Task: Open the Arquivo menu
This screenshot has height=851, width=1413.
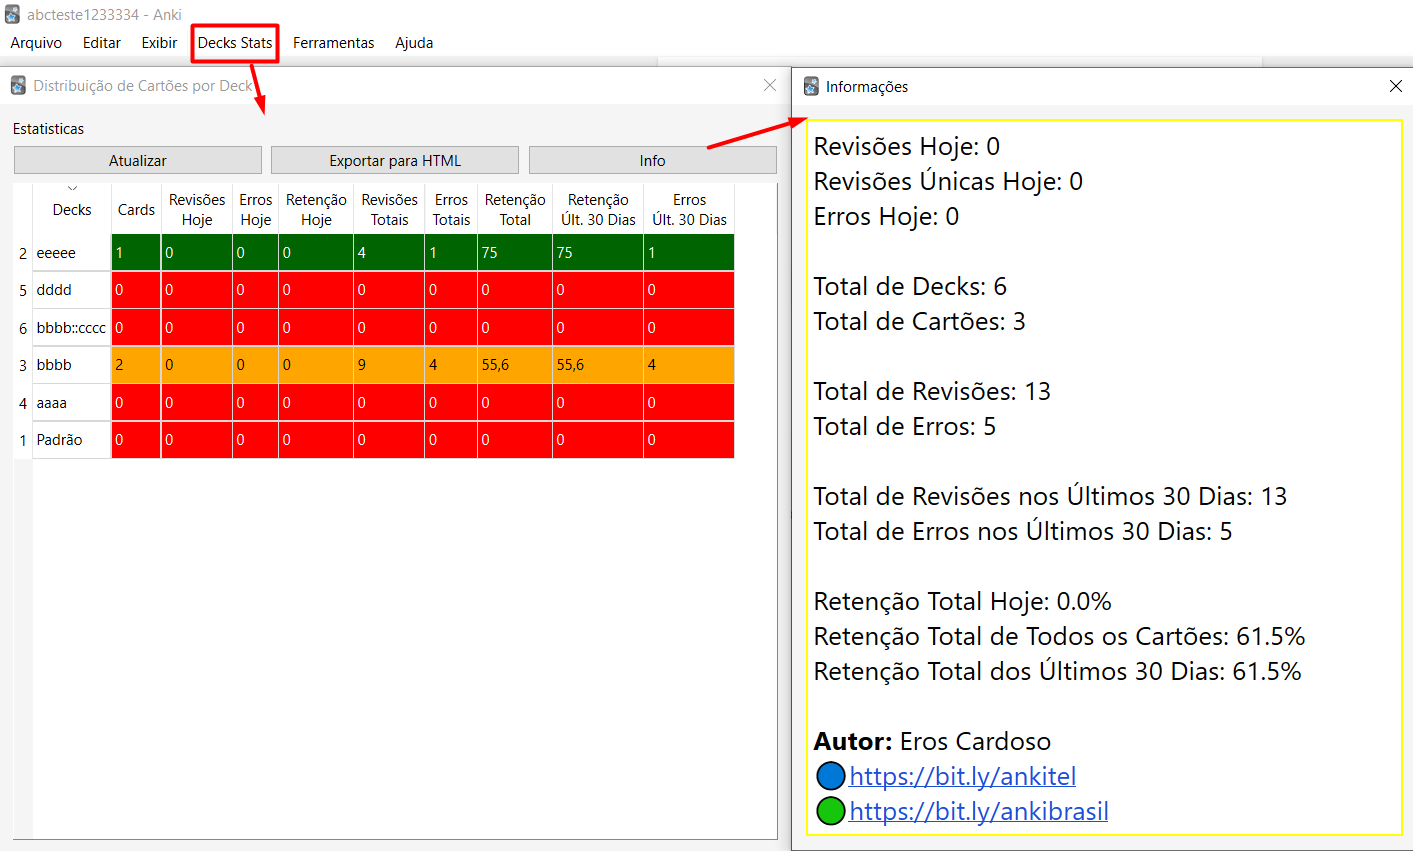Action: pos(36,43)
